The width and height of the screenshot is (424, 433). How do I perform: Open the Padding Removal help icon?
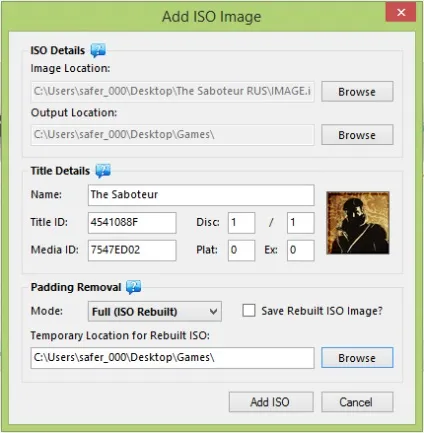point(134,287)
